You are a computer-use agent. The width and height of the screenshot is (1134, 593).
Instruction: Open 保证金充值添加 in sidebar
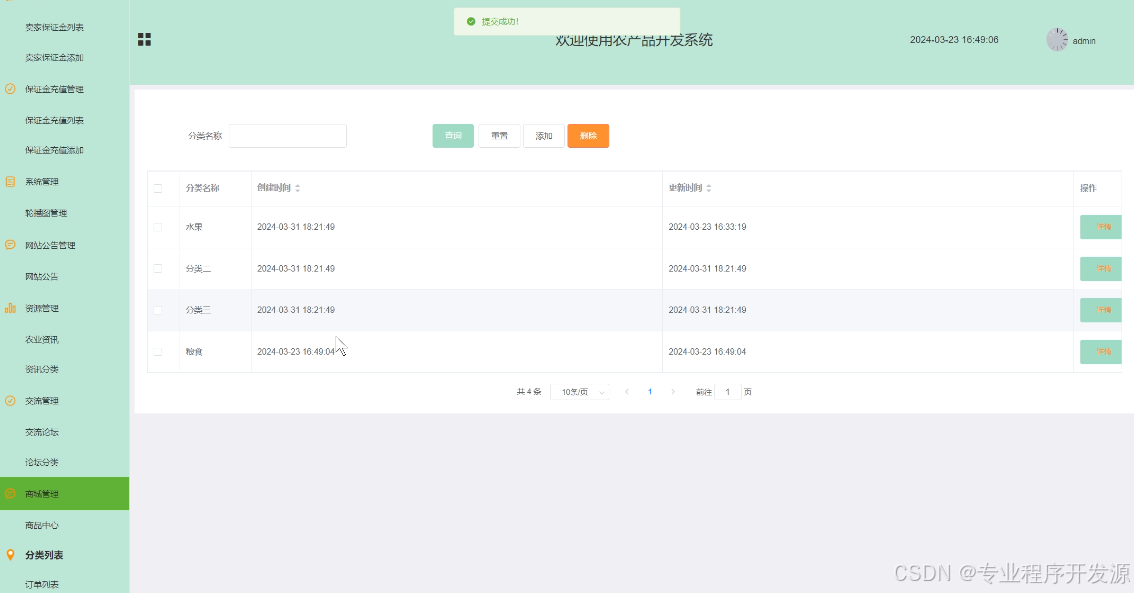coord(54,150)
